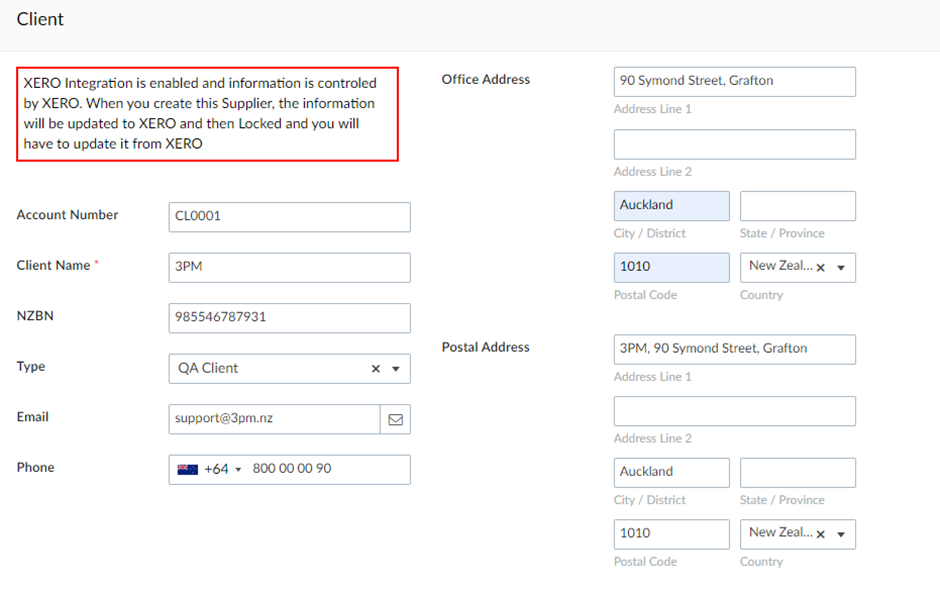
Task: Click Postal Address State / Province field
Action: coord(798,473)
